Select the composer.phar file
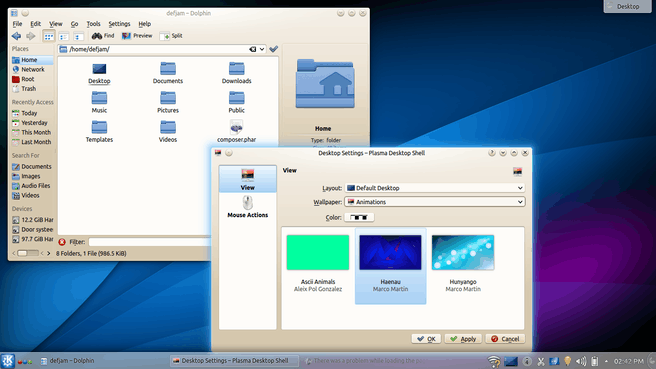This screenshot has height=369, width=656. pyautogui.click(x=236, y=132)
